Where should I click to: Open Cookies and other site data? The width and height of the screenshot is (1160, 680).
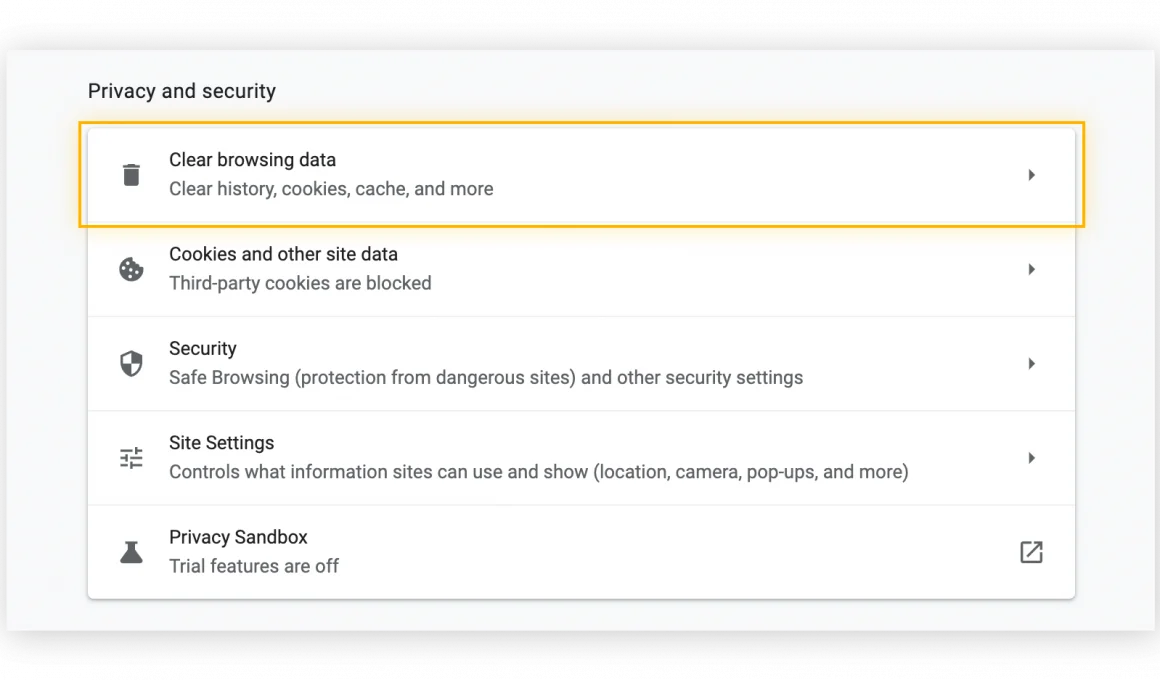coord(283,254)
